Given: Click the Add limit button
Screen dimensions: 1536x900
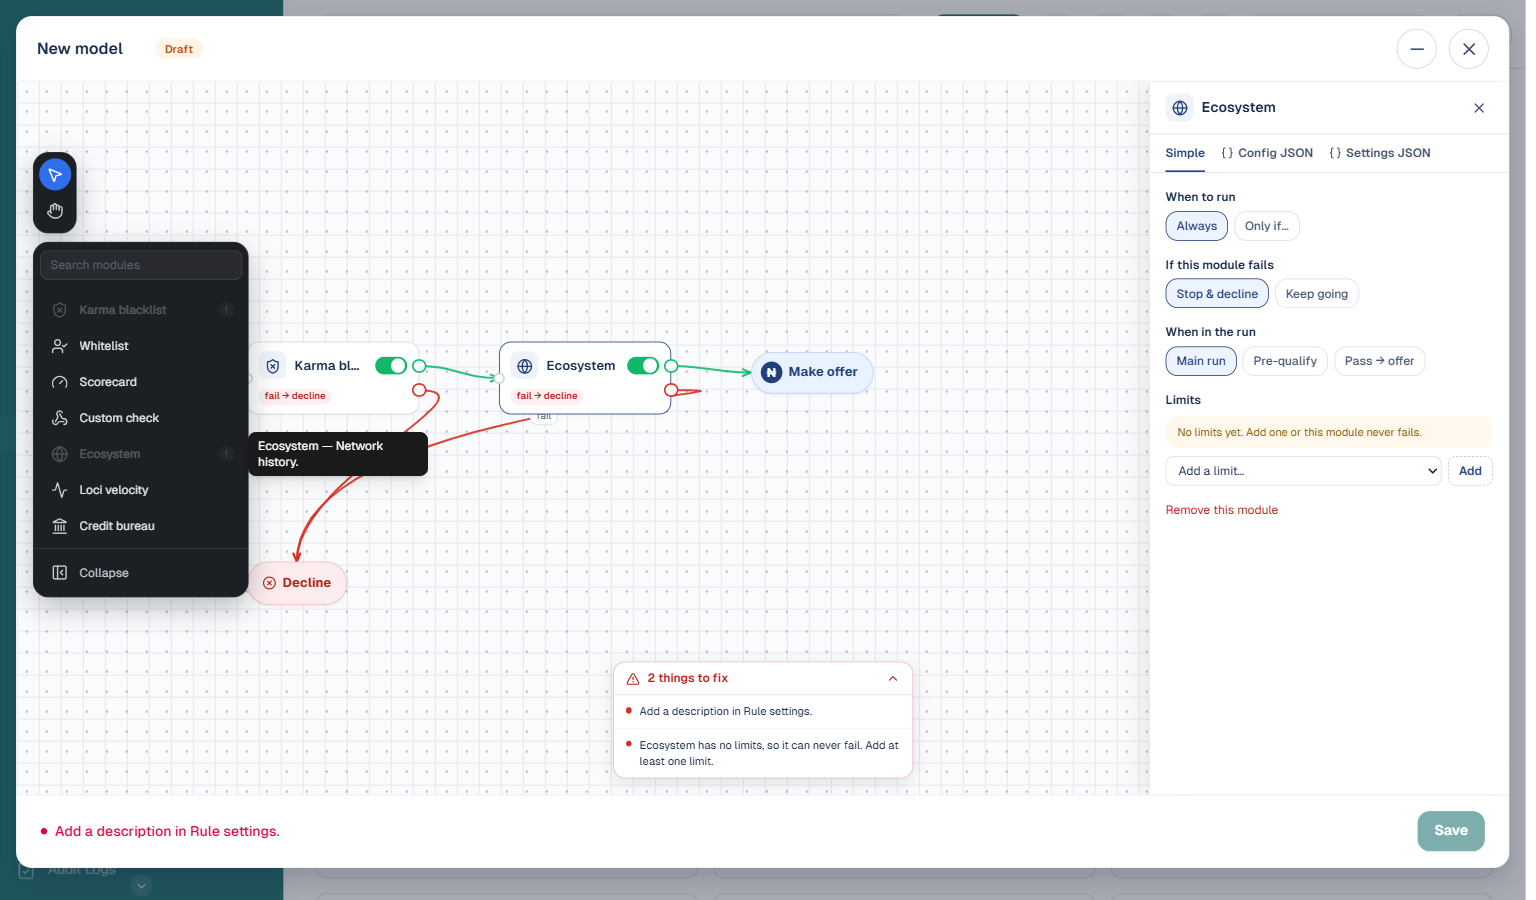Looking at the screenshot, I should click(1470, 471).
